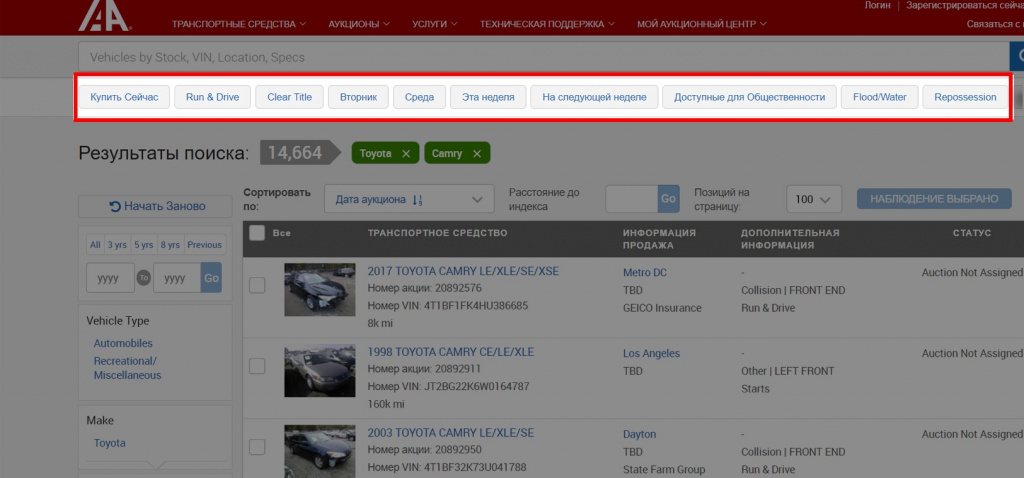
Task: Apply the Run & Drive quick filter
Action: click(212, 97)
